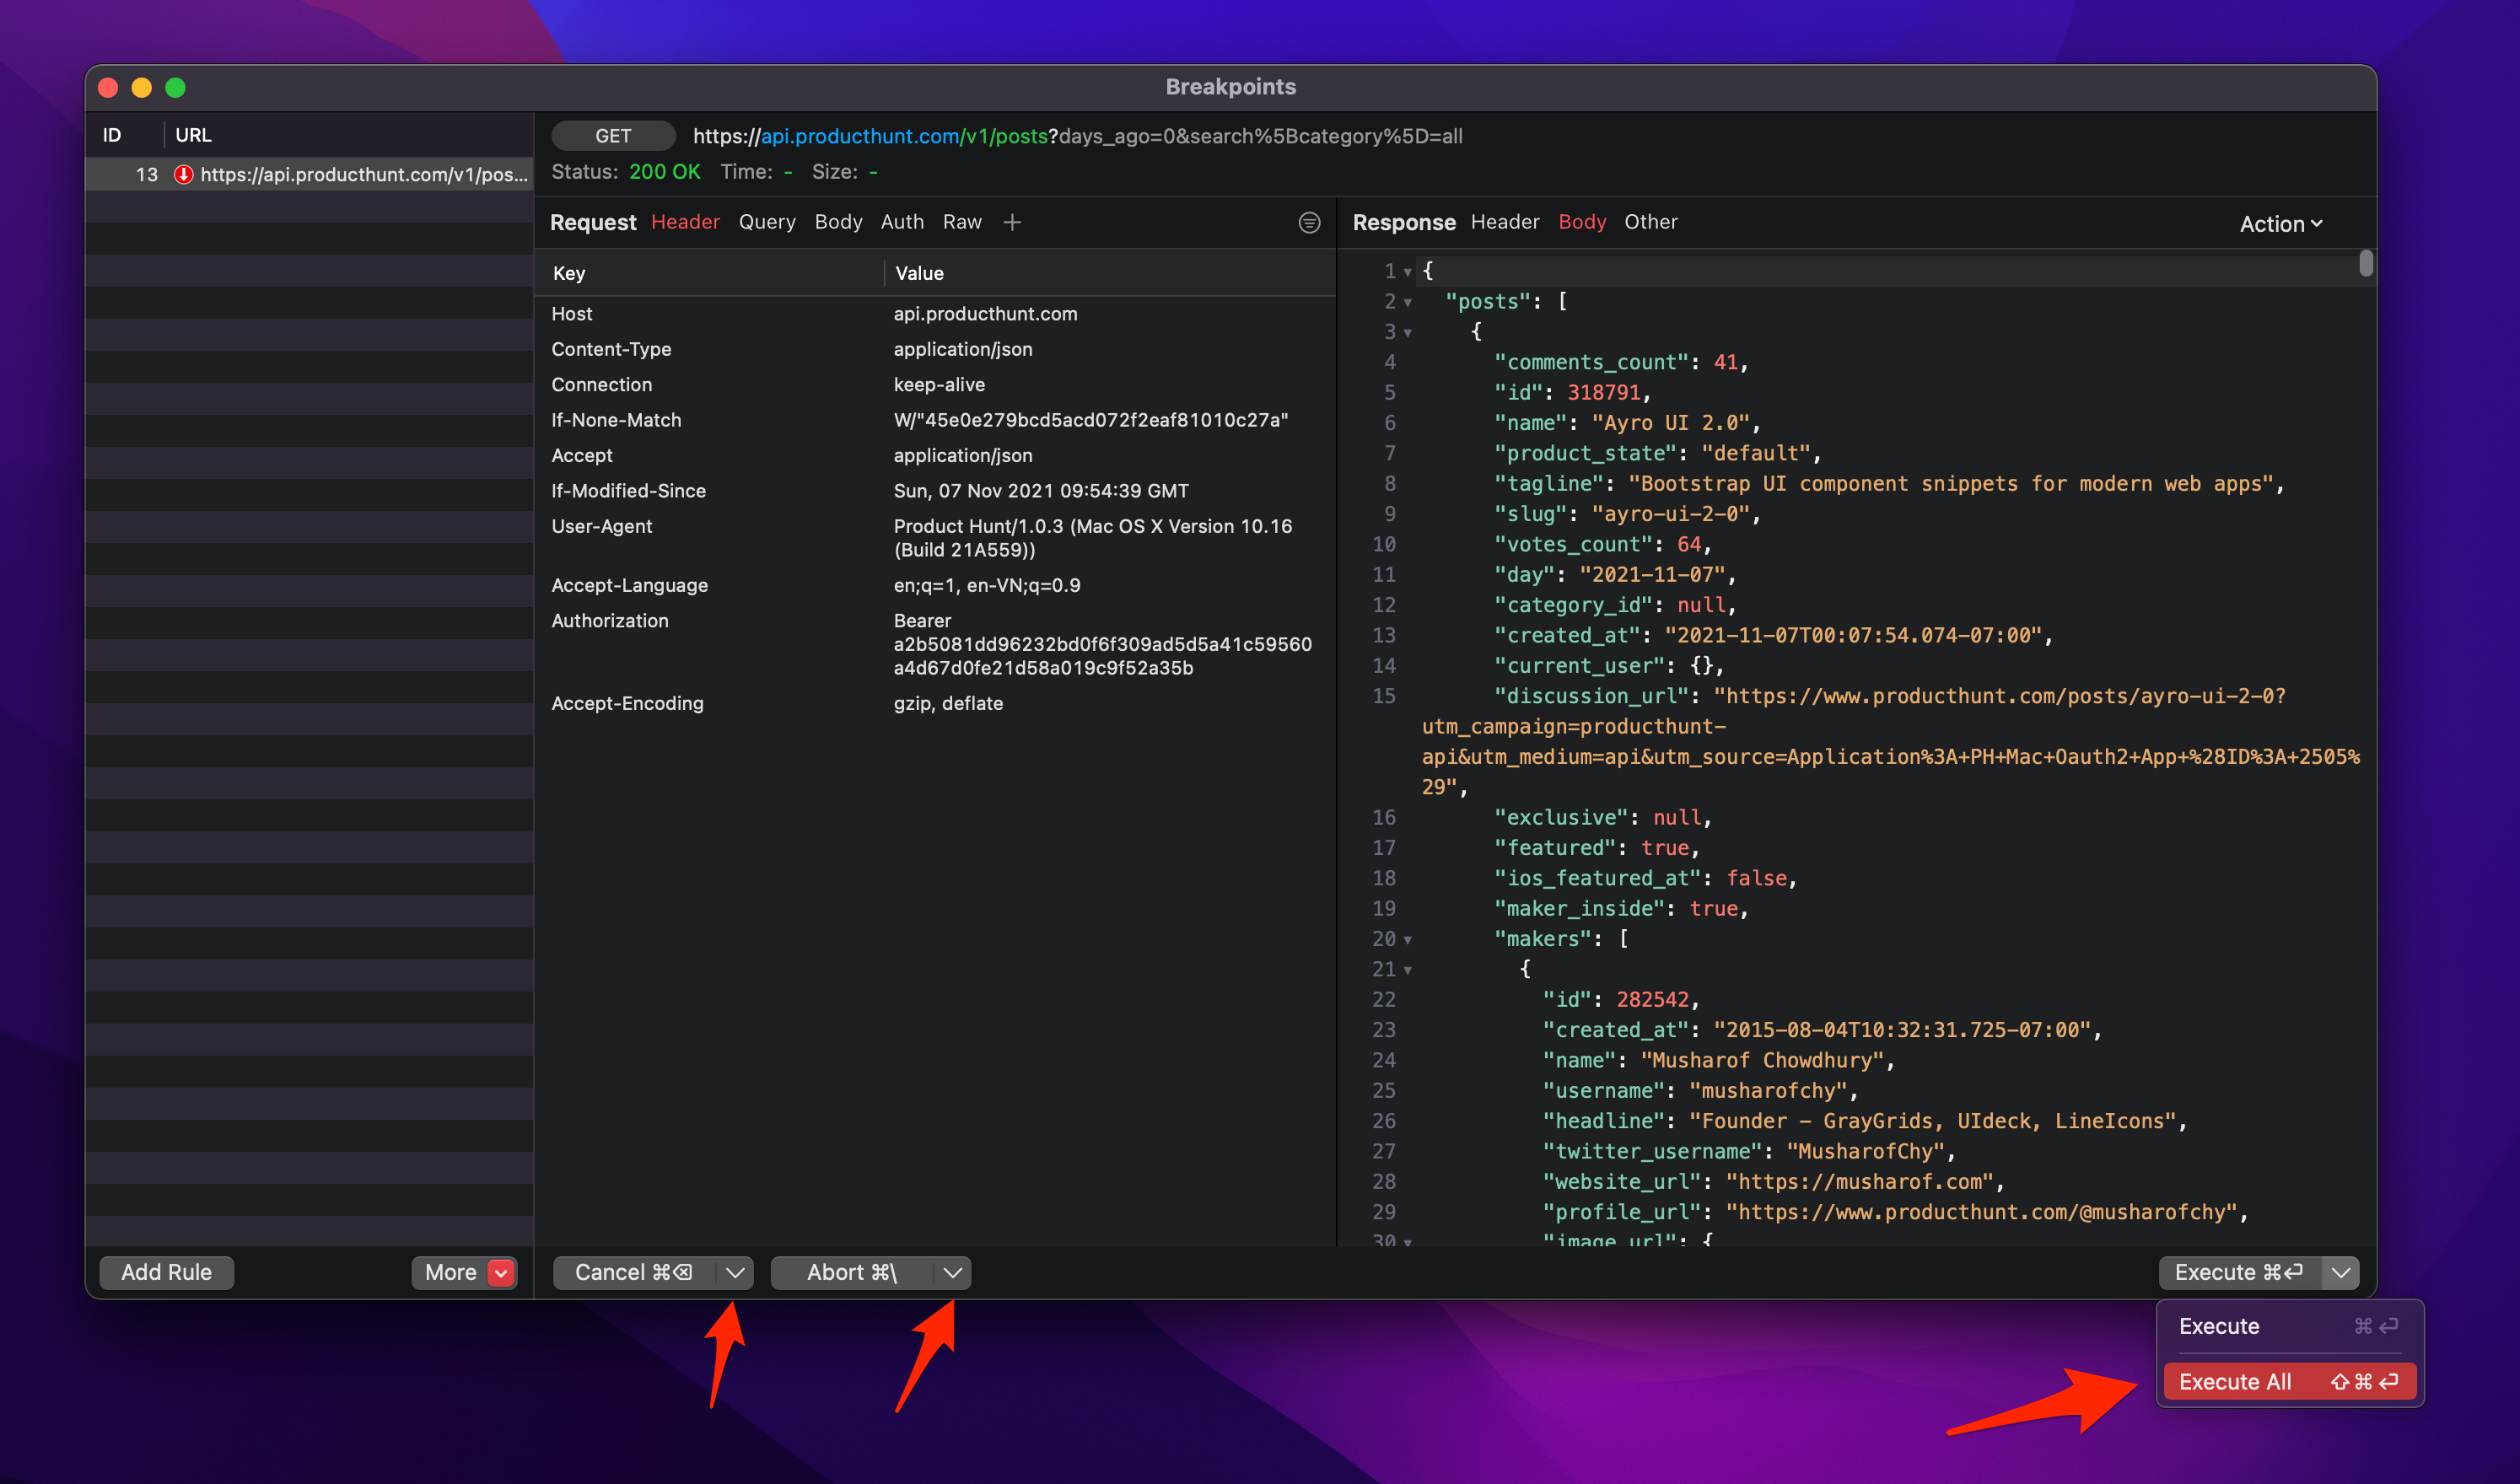The height and width of the screenshot is (1484, 2520).
Task: Open the chevron next to Abort
Action: click(951, 1273)
